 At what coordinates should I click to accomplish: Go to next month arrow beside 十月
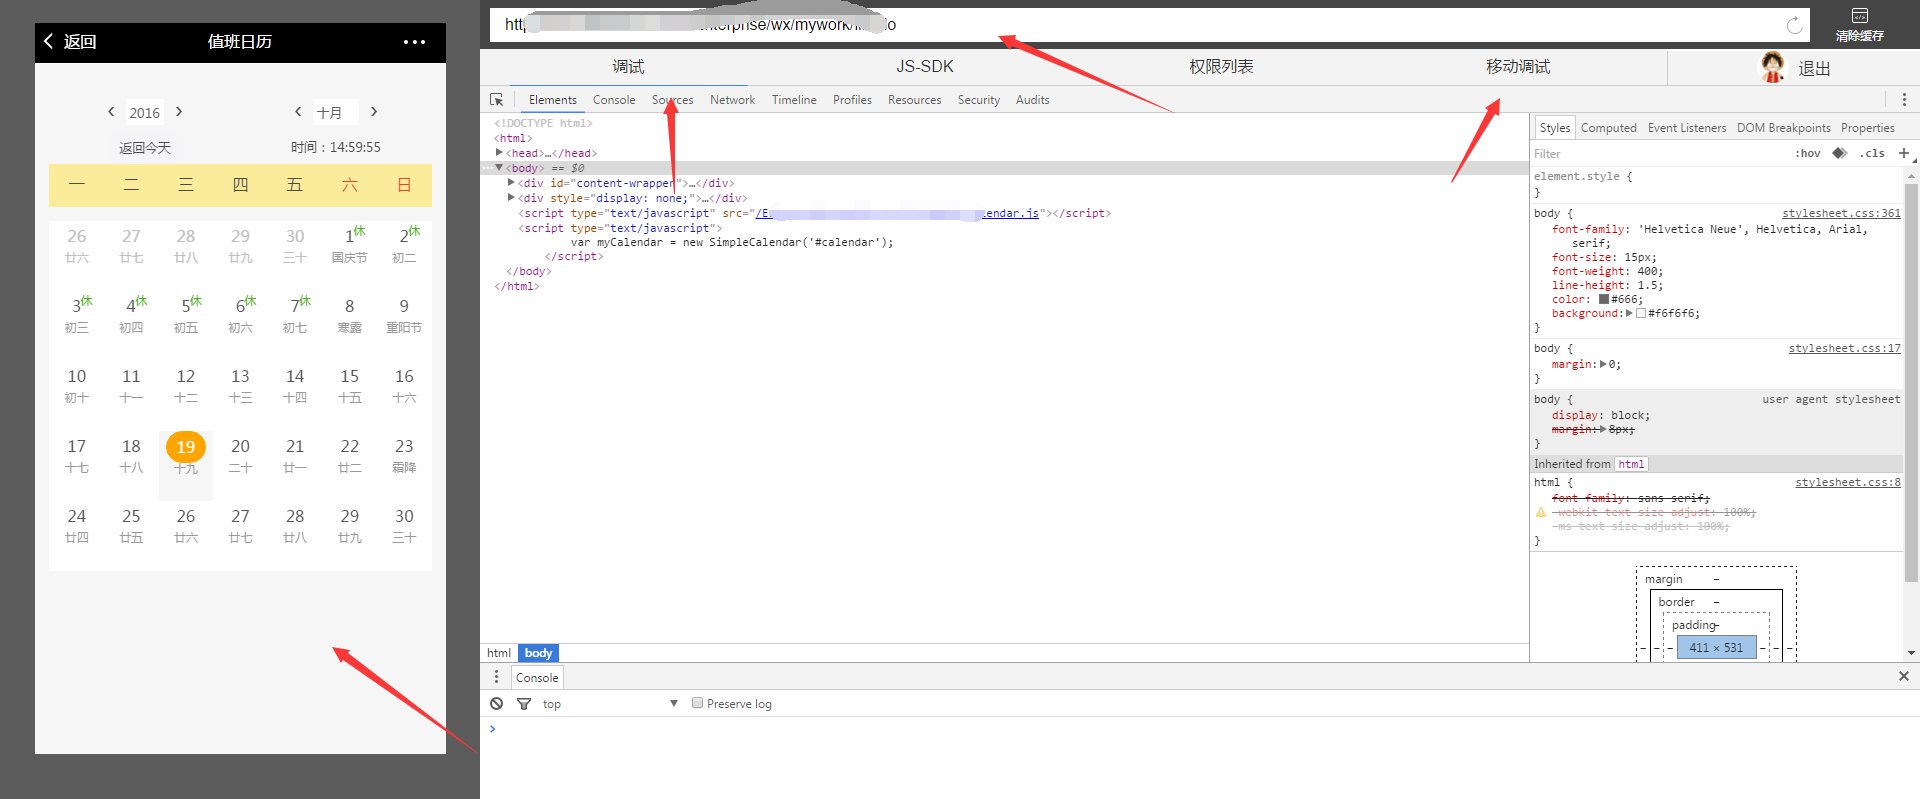pyautogui.click(x=374, y=112)
